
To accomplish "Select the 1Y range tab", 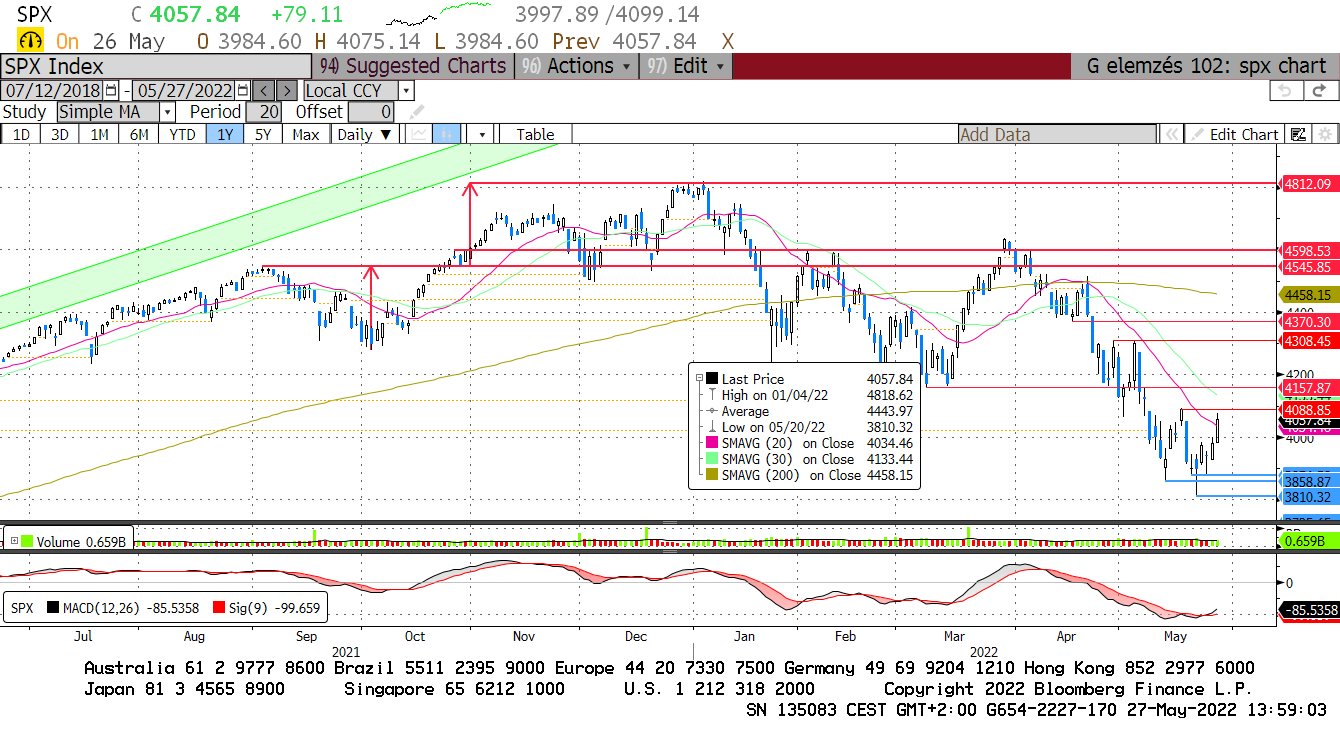I will (225, 134).
